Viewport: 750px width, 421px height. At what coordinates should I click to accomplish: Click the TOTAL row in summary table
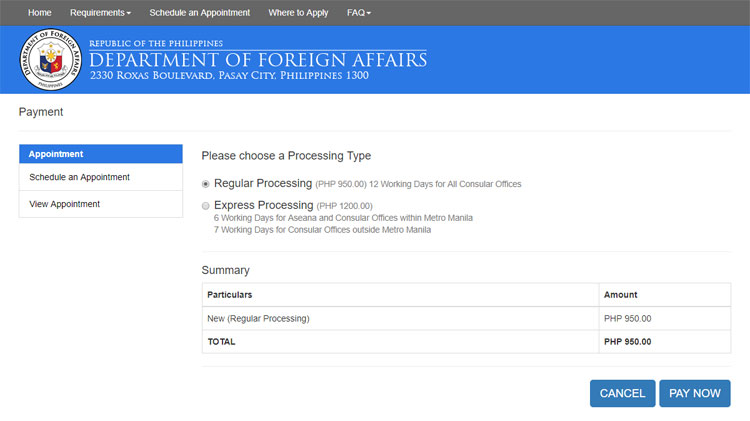click(466, 342)
